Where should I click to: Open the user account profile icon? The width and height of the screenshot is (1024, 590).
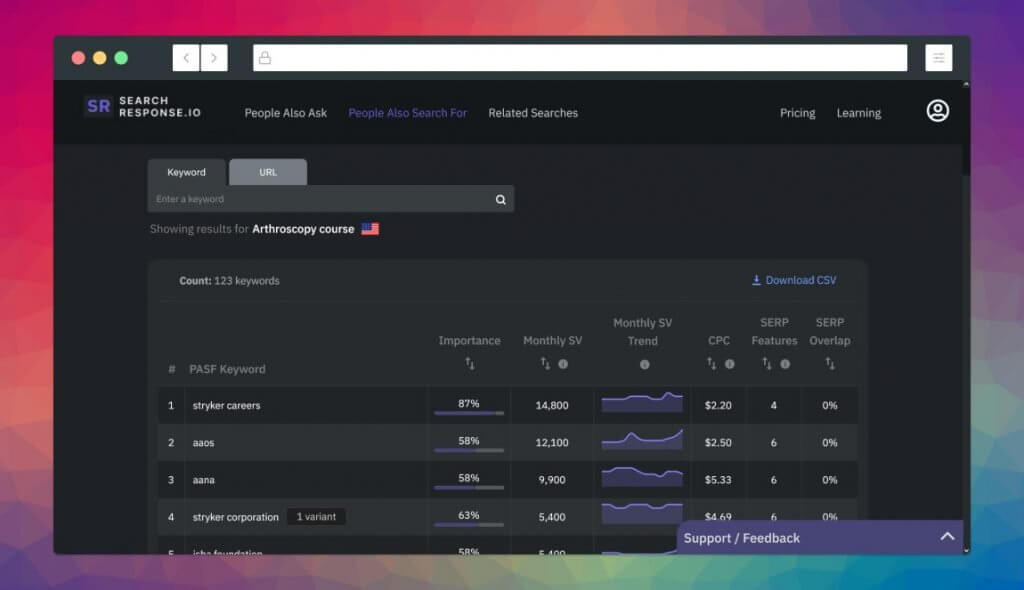937,111
